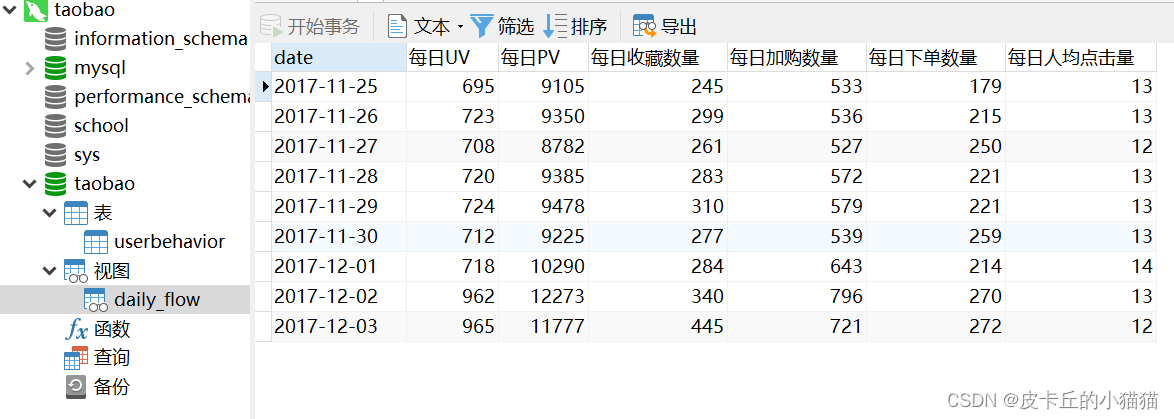The image size is (1174, 419).
Task: Click the performance_schema database icon
Action: pyautogui.click(x=55, y=97)
